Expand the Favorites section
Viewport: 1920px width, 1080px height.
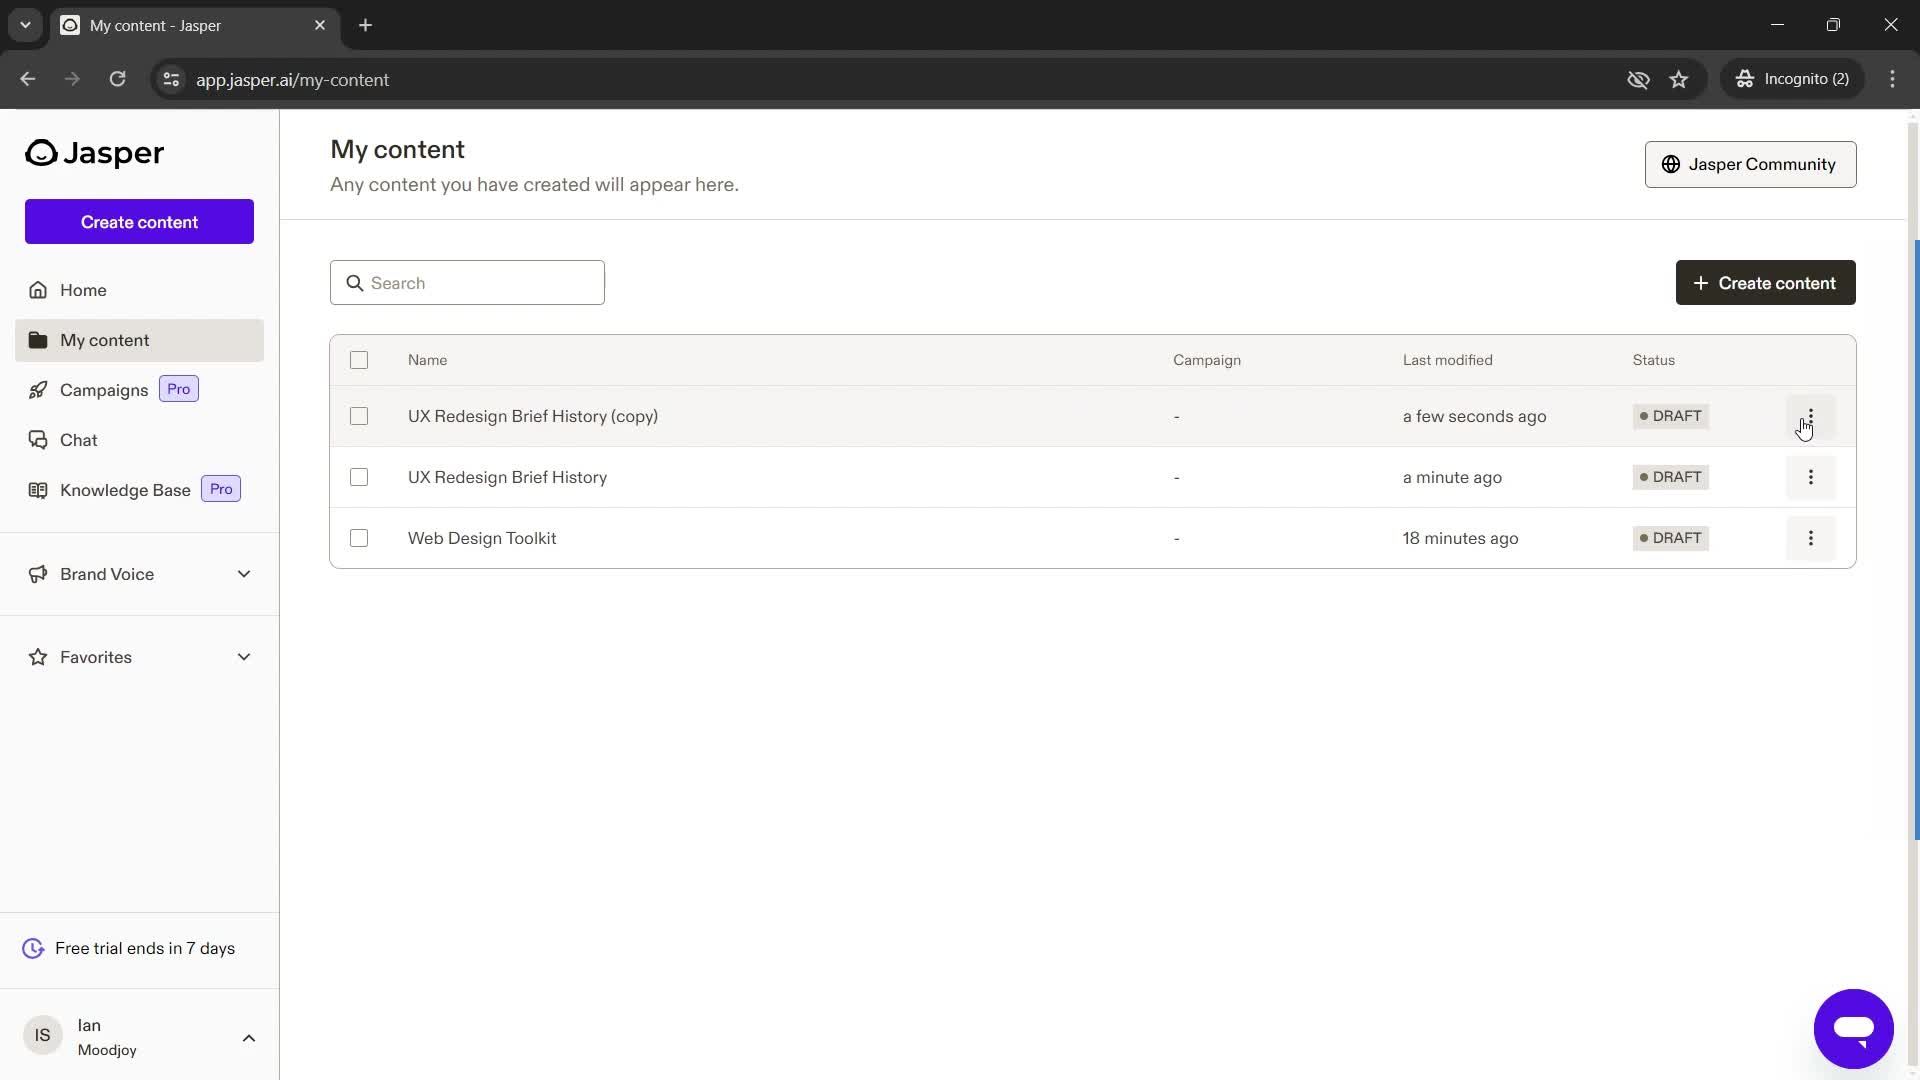click(244, 657)
